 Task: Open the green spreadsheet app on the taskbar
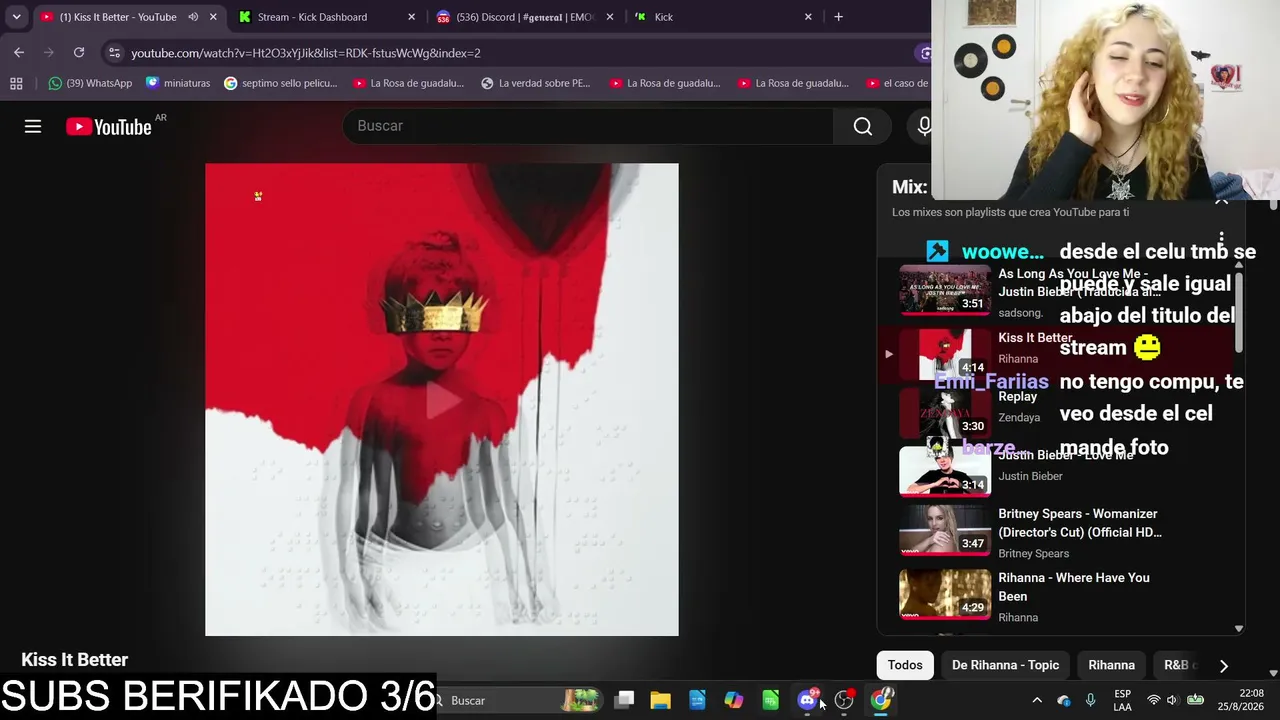770,700
